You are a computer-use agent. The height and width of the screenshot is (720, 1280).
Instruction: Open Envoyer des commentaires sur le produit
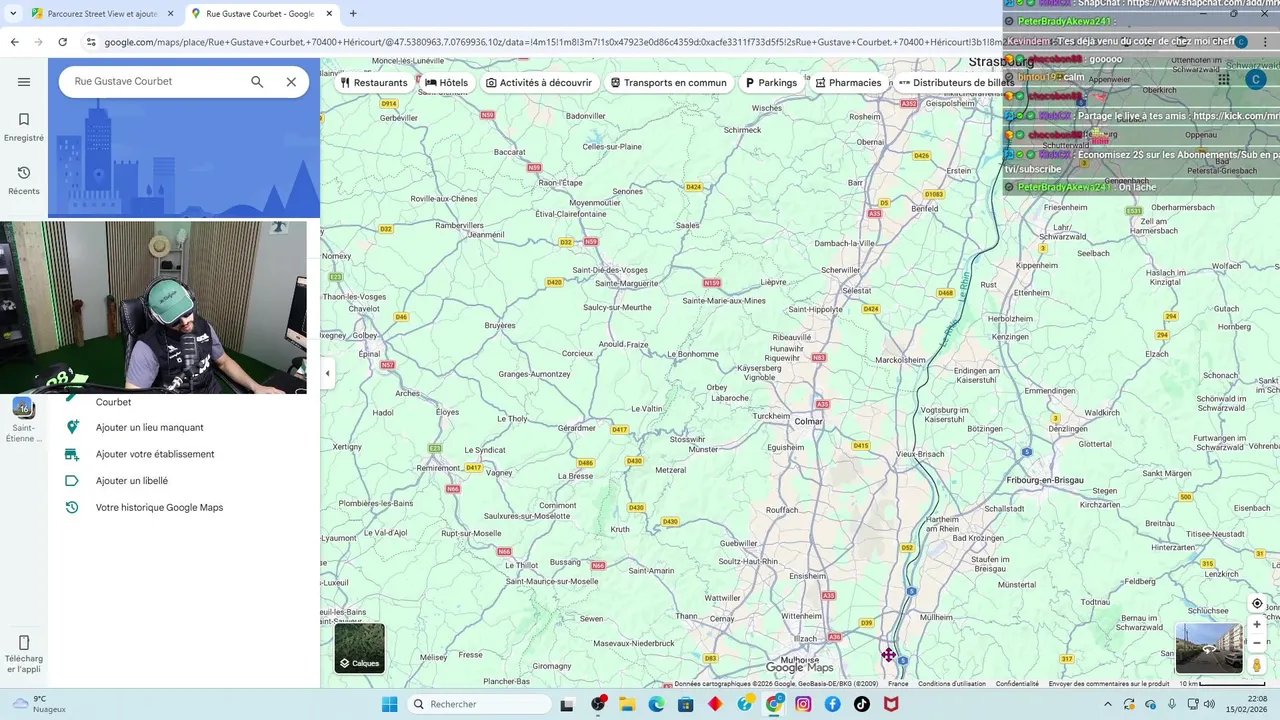(1109, 684)
